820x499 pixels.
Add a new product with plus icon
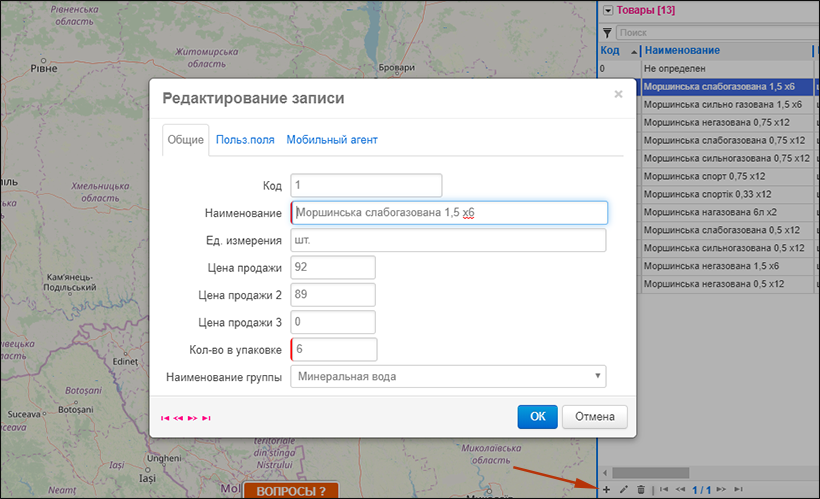tap(606, 490)
